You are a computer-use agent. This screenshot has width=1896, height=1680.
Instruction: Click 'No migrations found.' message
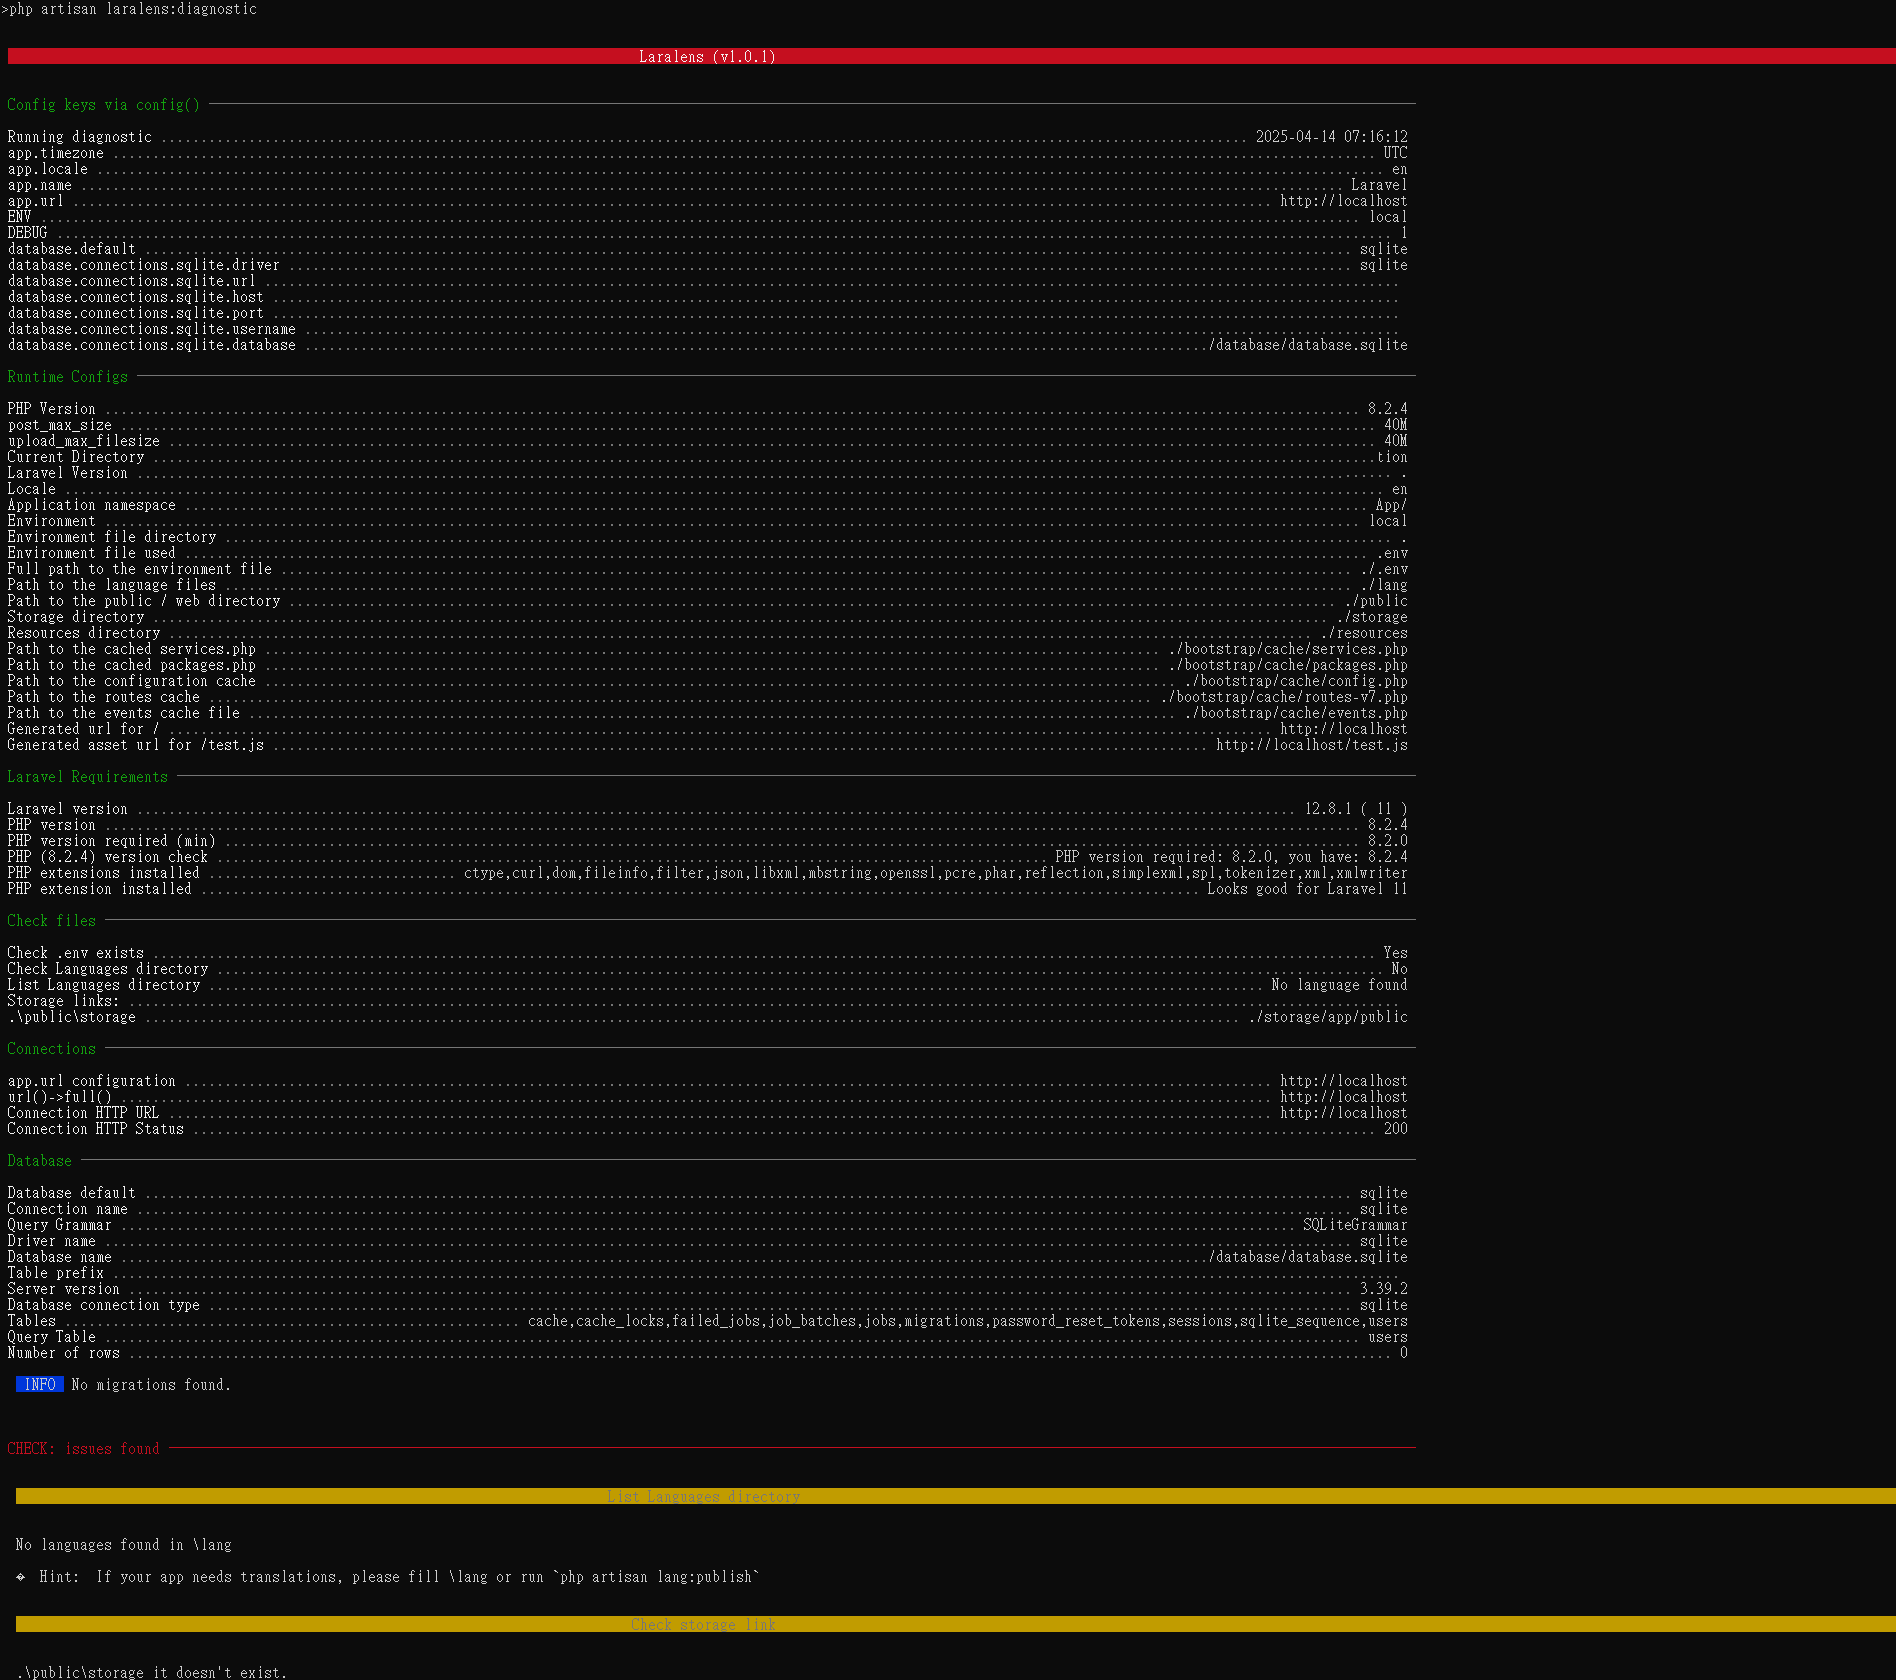pyautogui.click(x=151, y=1385)
